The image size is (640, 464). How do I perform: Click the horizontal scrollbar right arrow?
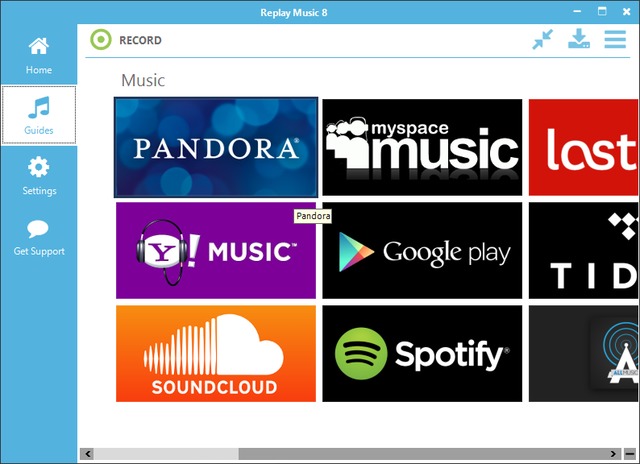[629, 454]
